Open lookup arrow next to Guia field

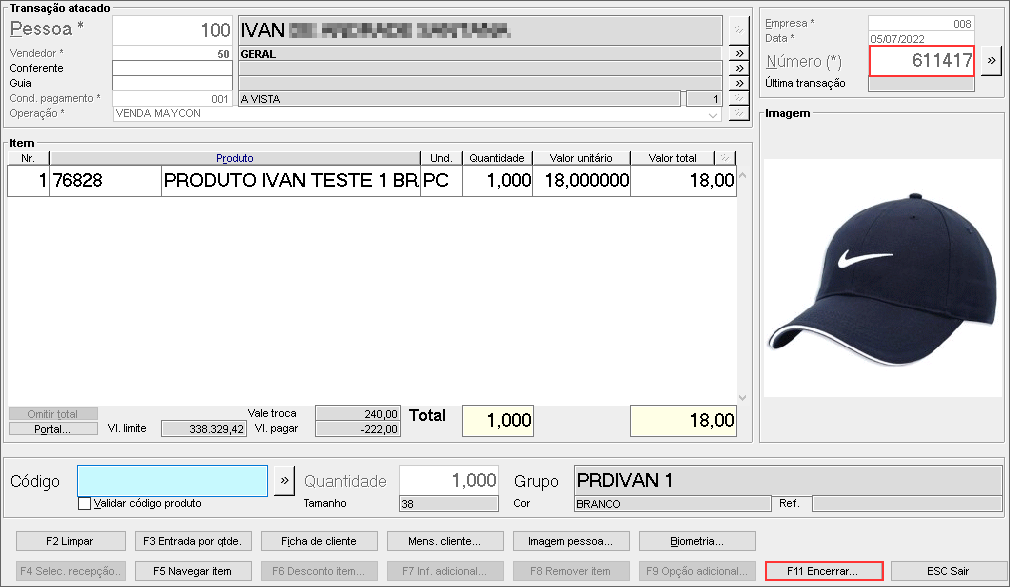coord(739,83)
